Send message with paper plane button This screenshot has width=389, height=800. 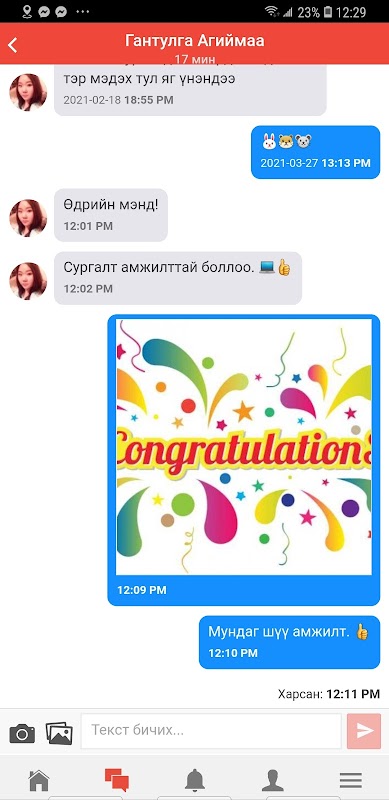coord(364,731)
